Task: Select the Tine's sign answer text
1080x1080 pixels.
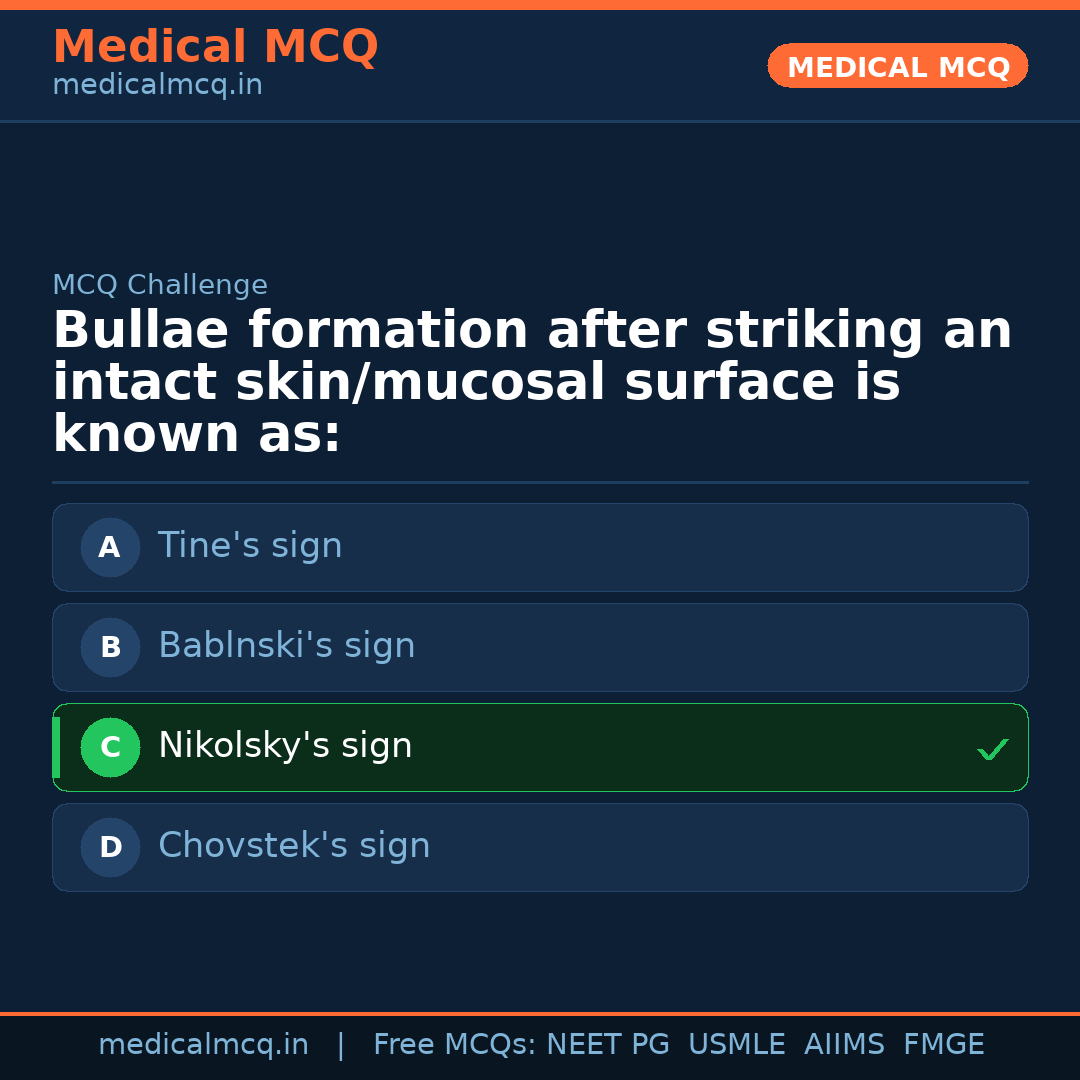Action: tap(250, 546)
